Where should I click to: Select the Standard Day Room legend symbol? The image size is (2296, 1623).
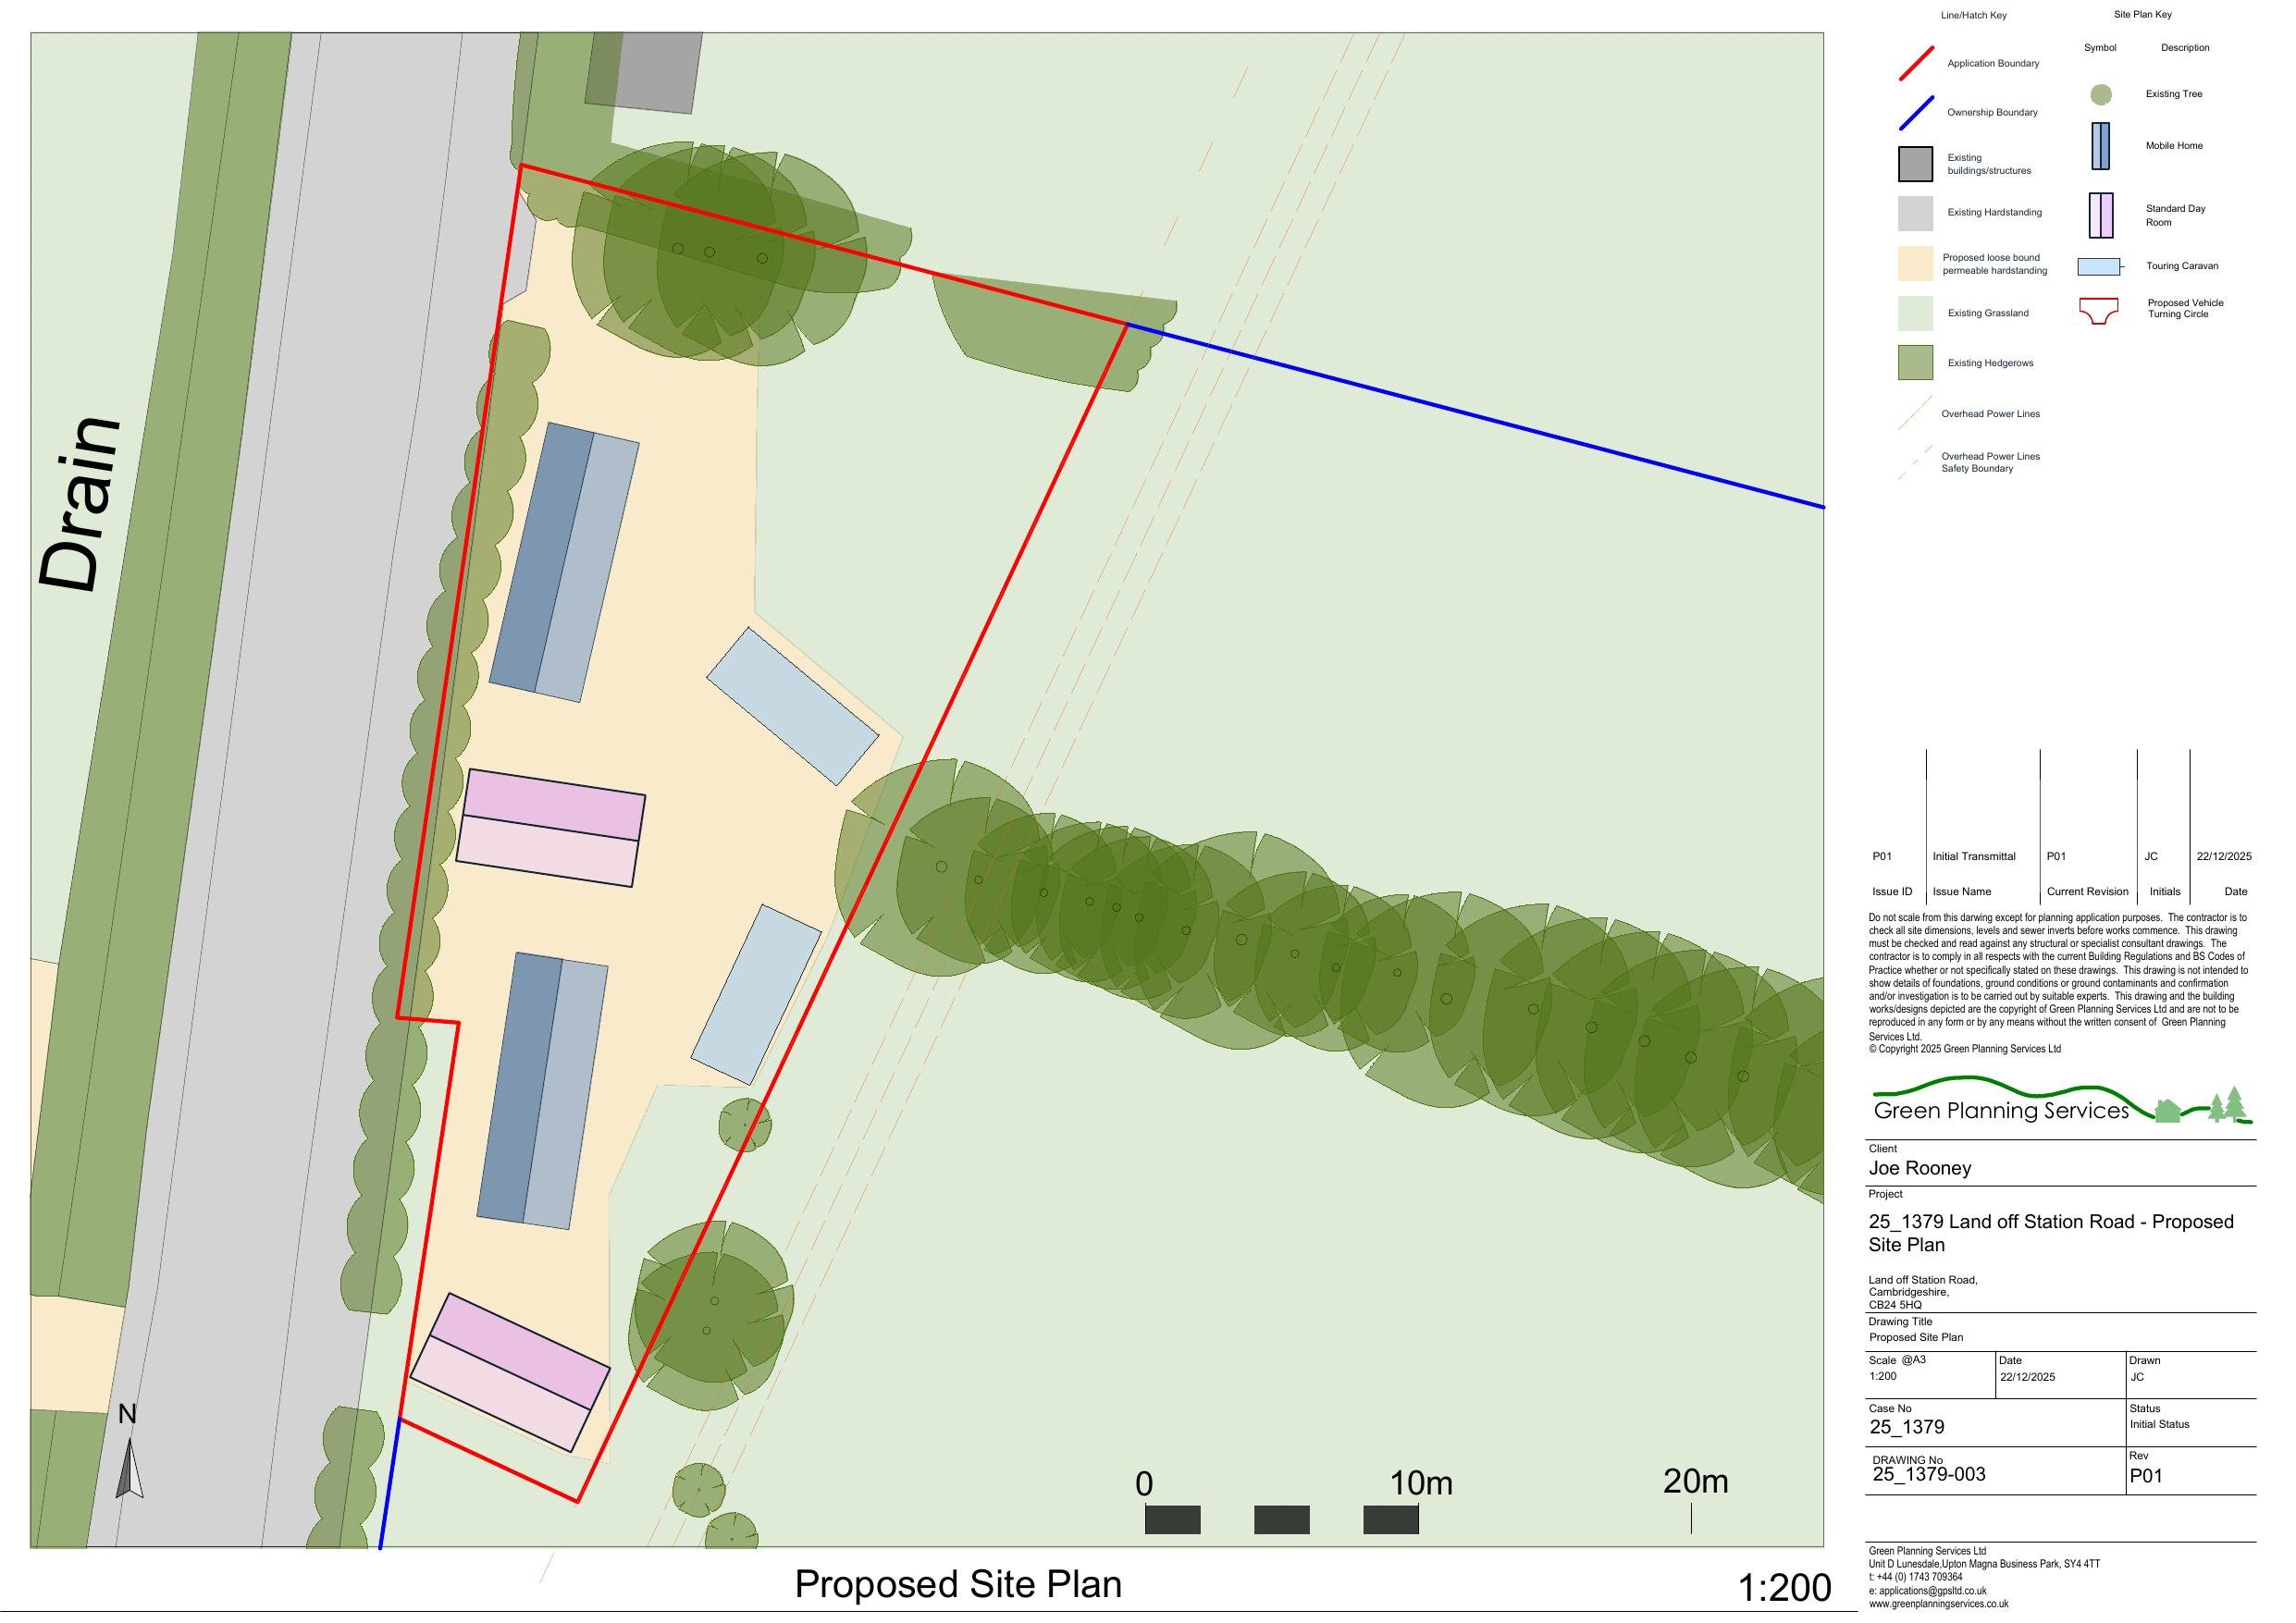pyautogui.click(x=2100, y=215)
